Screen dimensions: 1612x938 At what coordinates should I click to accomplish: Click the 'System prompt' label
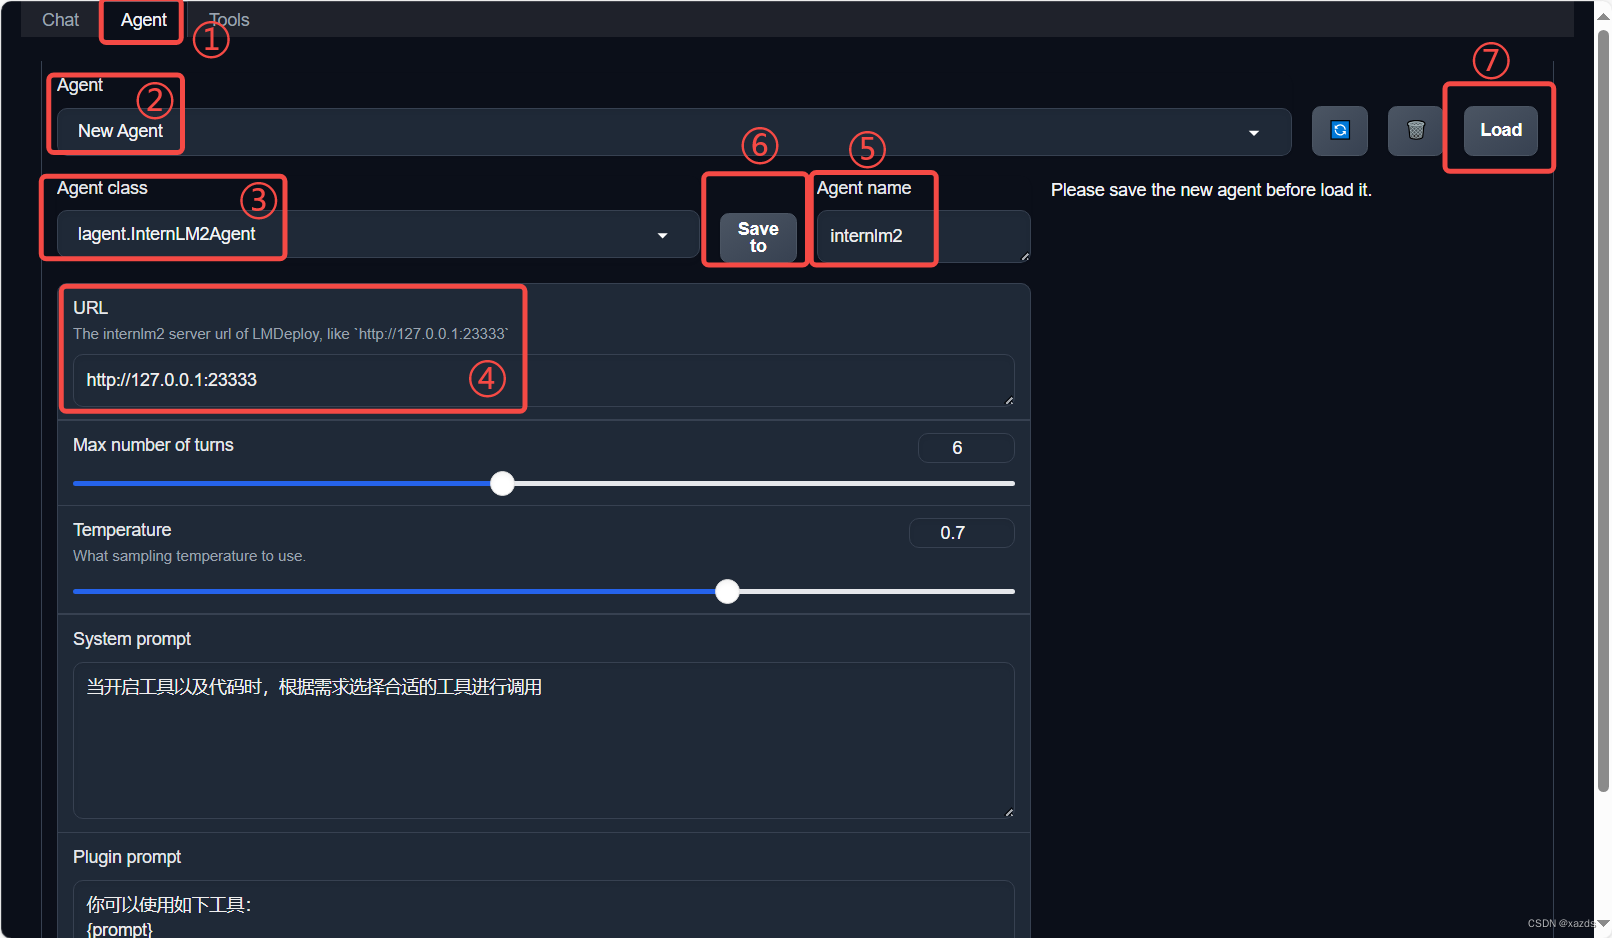point(132,639)
